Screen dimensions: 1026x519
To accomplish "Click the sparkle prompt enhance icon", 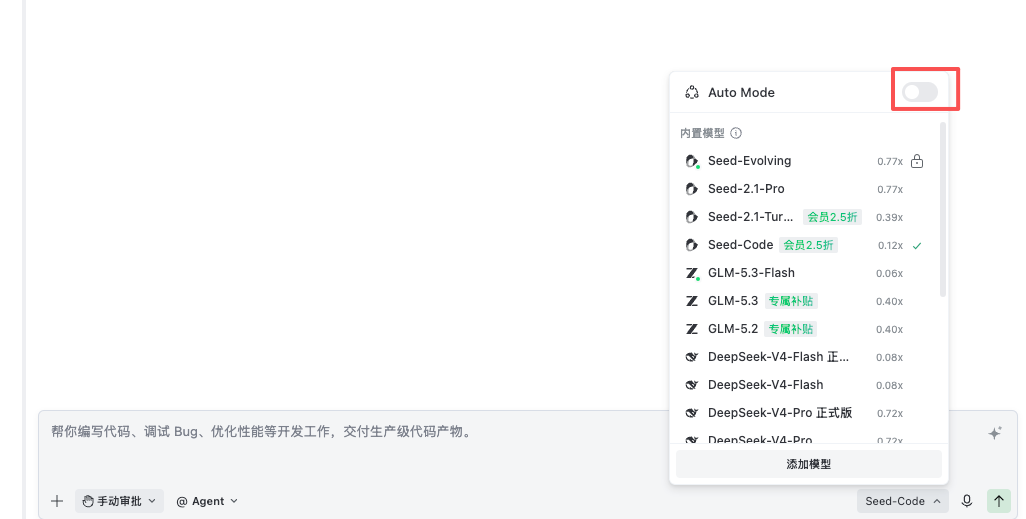I will (995, 433).
